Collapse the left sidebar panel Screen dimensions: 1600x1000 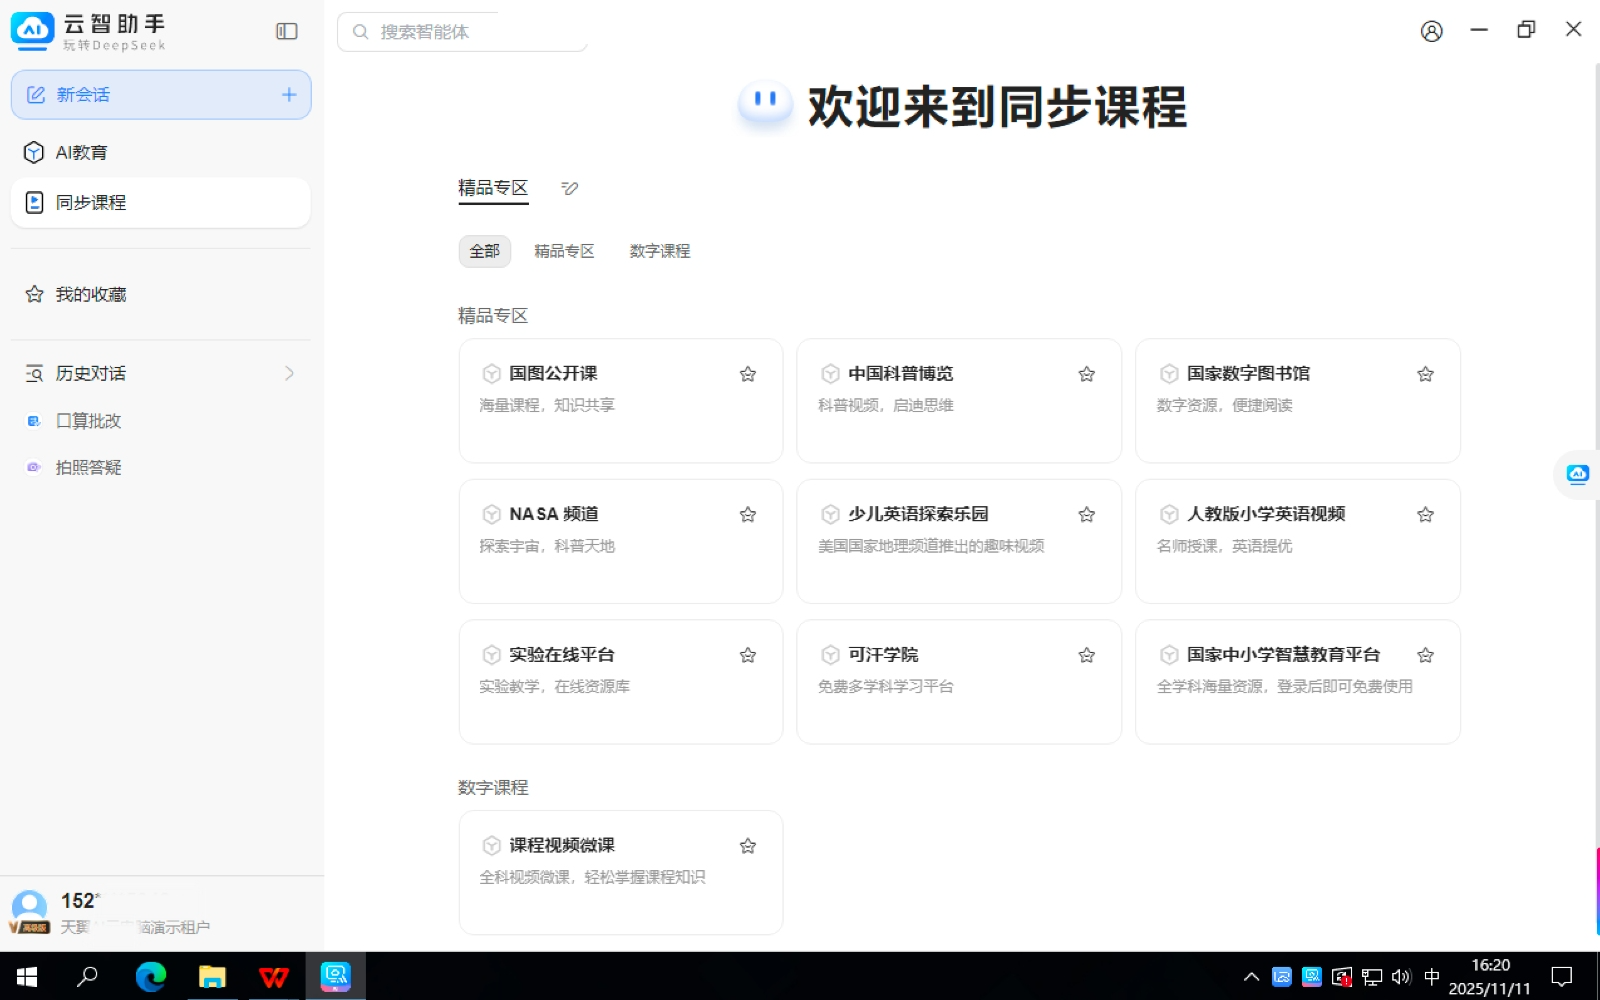pyautogui.click(x=287, y=31)
